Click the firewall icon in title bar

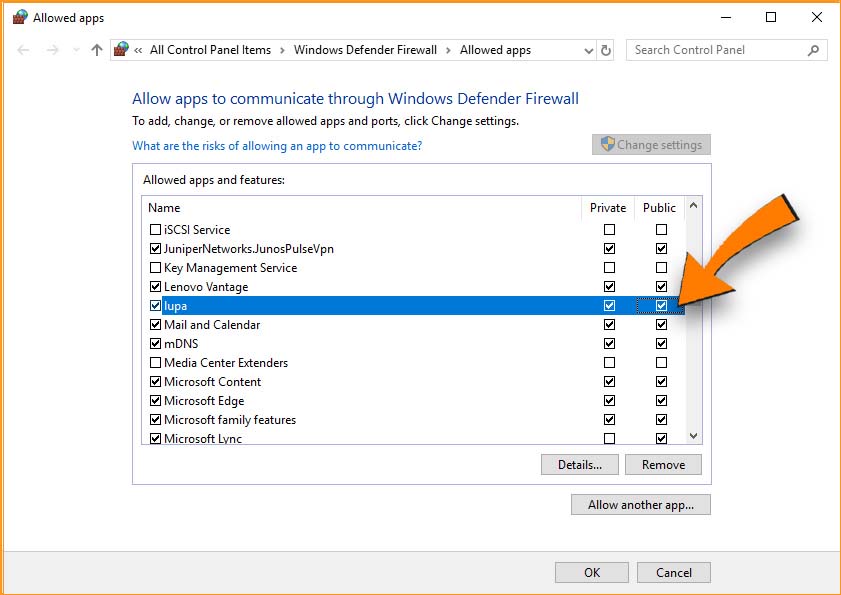pyautogui.click(x=20, y=17)
